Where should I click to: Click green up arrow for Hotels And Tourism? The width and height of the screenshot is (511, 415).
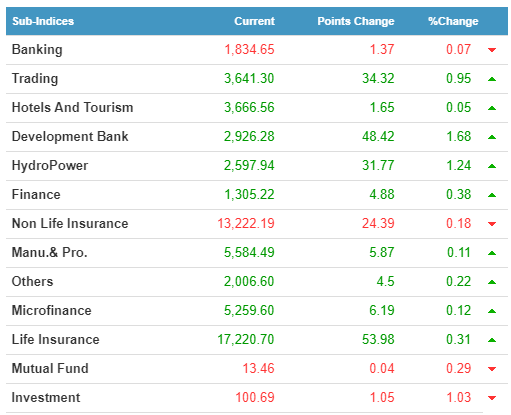tap(492, 108)
